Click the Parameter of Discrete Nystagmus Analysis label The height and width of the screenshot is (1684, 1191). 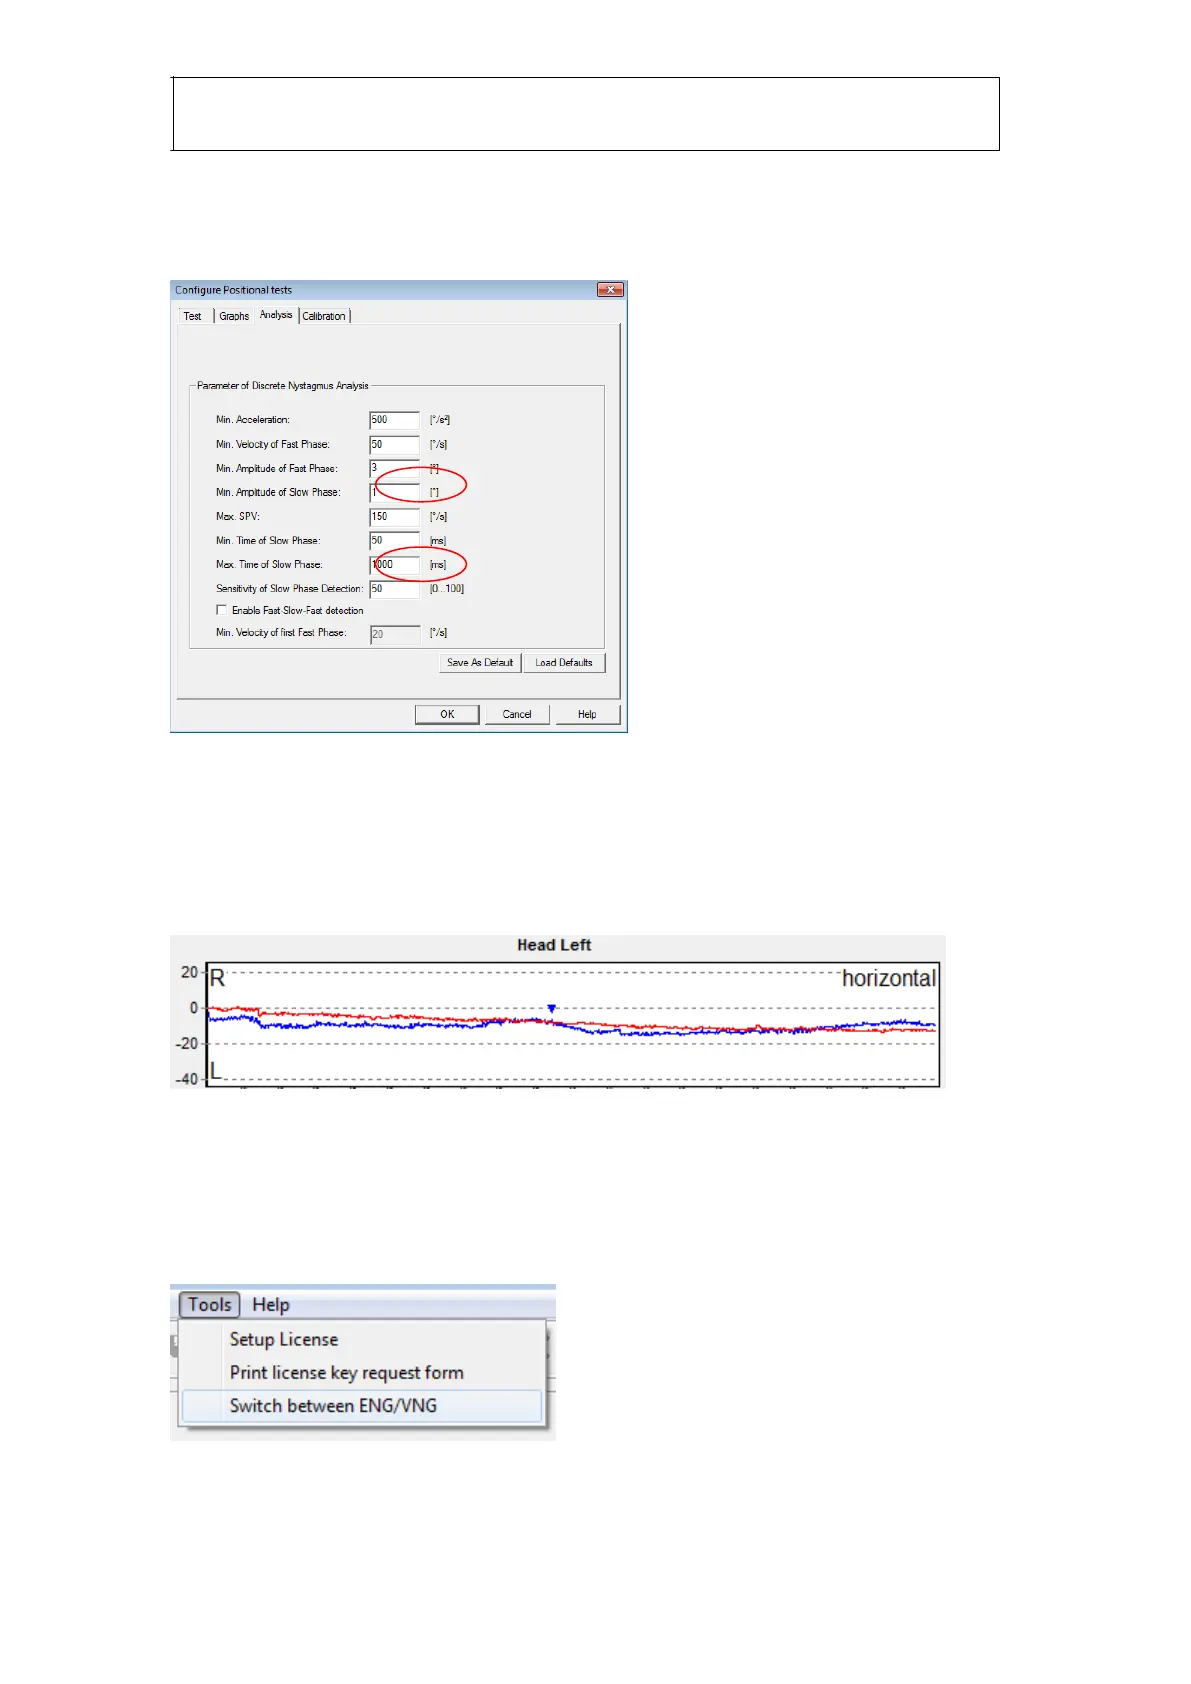pos(283,386)
